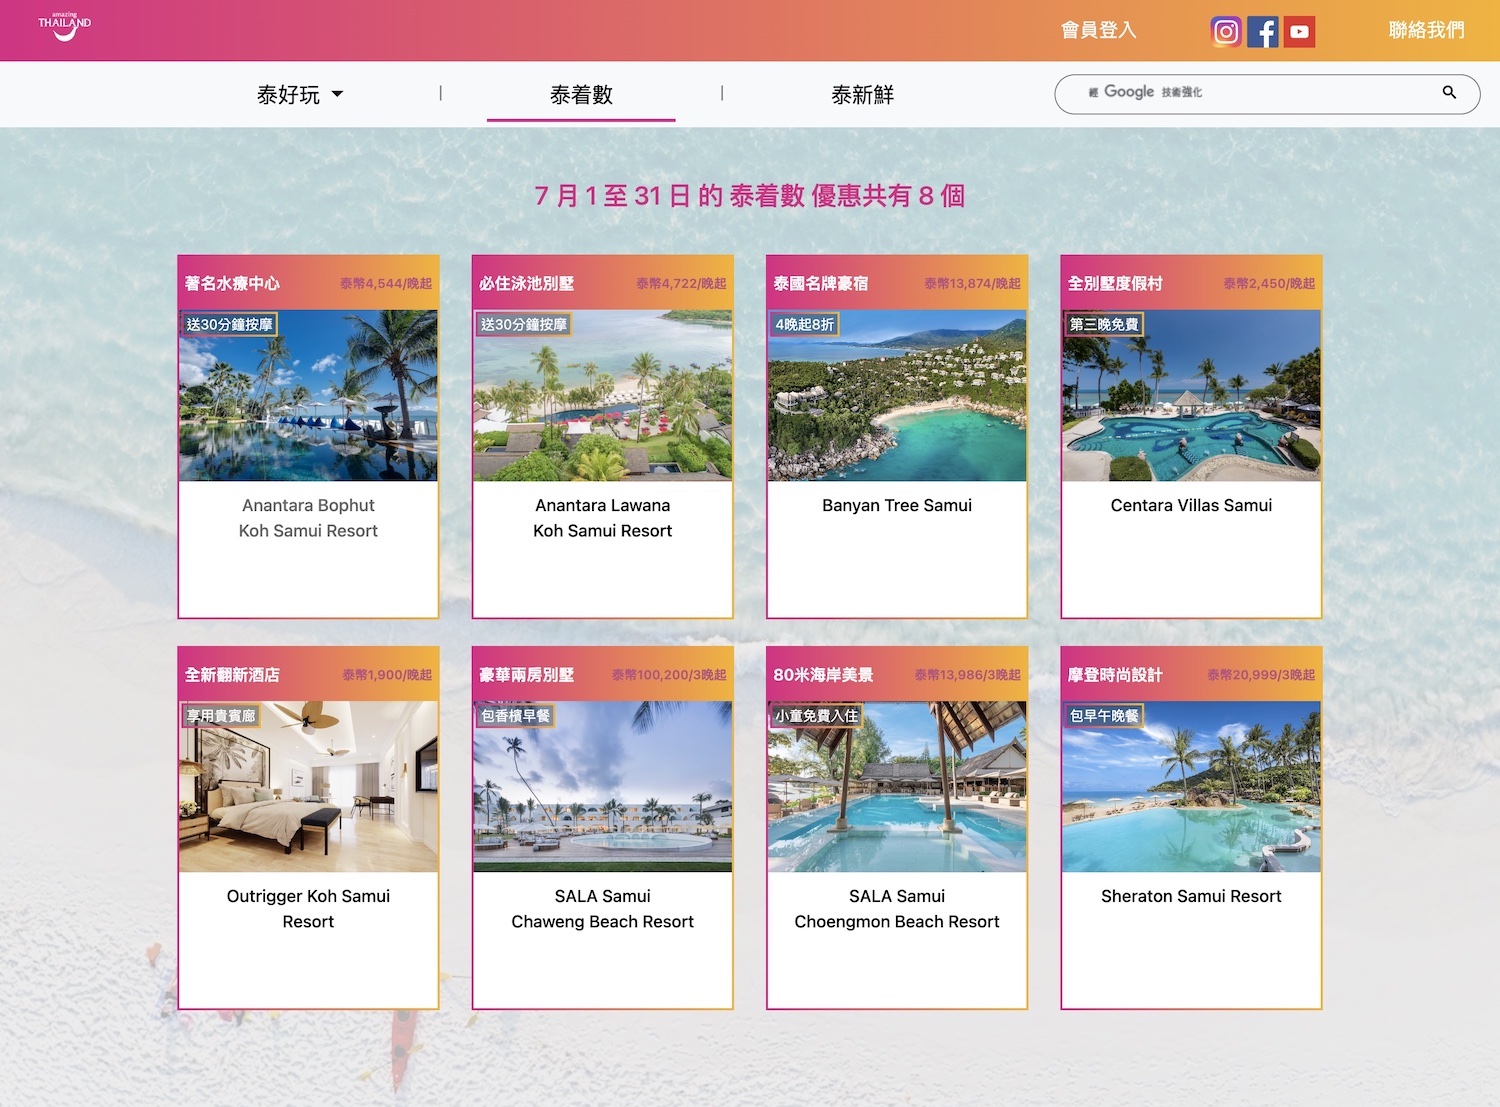Click the 4晚起8折 promo badge
This screenshot has height=1107, width=1500.
coord(805,324)
